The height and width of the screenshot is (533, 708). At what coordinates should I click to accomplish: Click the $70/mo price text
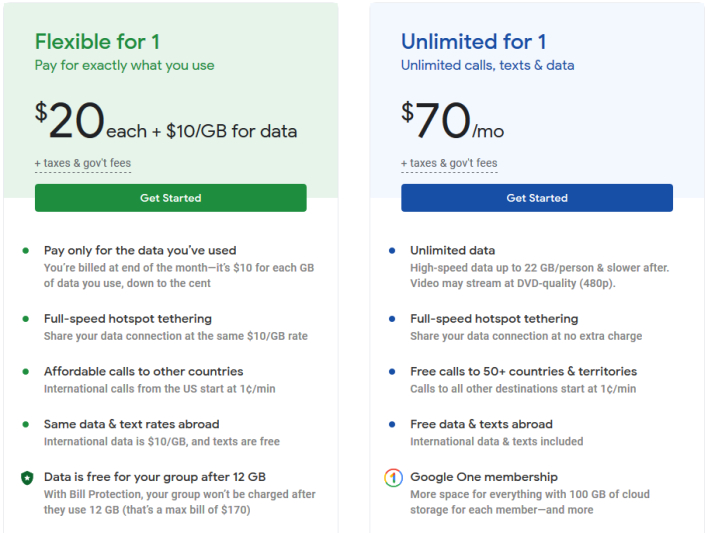click(452, 120)
